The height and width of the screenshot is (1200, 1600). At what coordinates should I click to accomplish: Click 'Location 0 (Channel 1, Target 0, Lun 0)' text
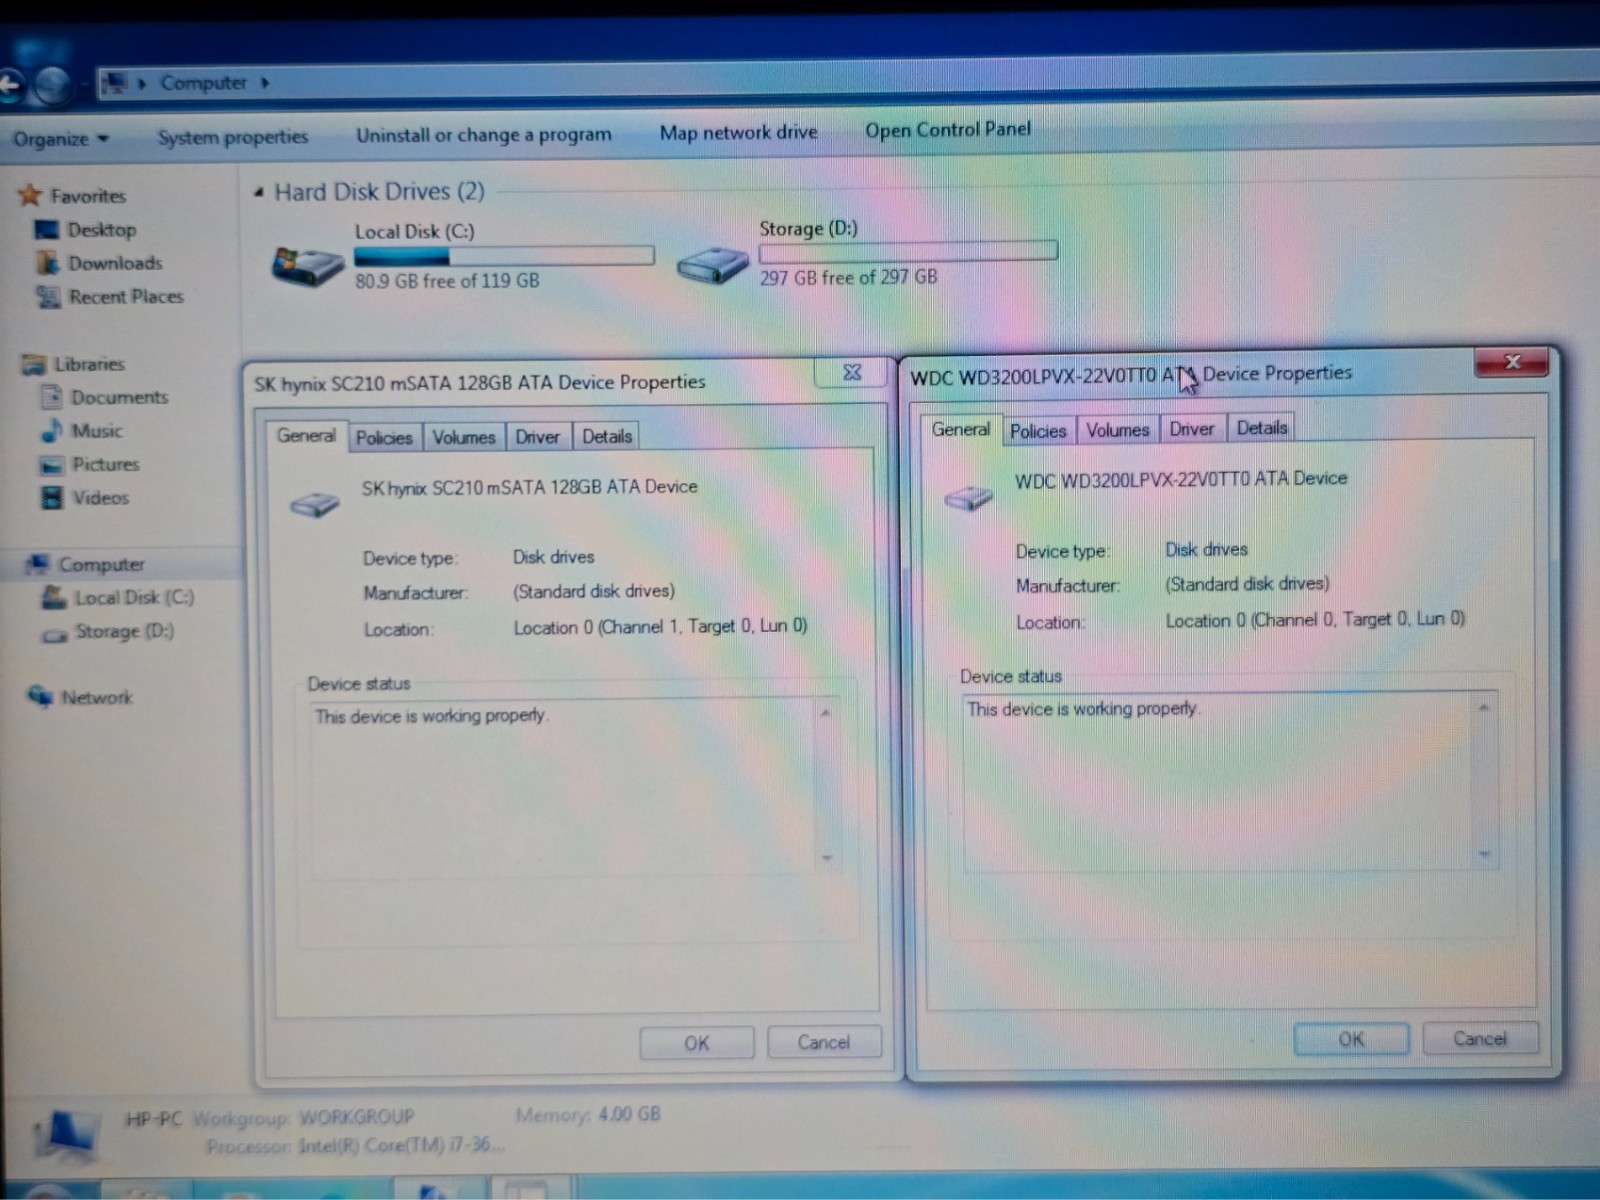(660, 627)
